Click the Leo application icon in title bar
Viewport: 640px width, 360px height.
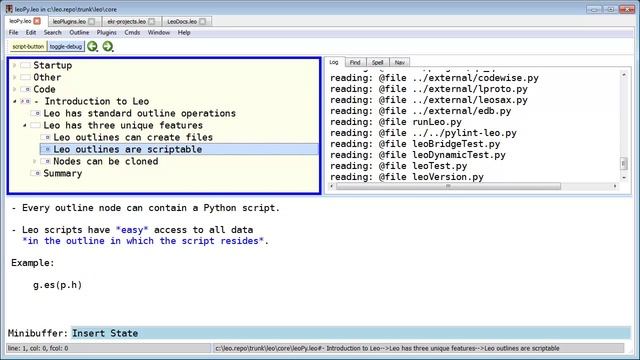coord(9,9)
